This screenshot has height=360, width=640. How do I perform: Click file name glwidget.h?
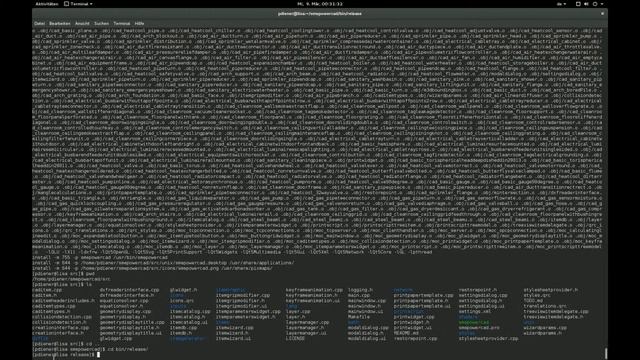point(183,290)
